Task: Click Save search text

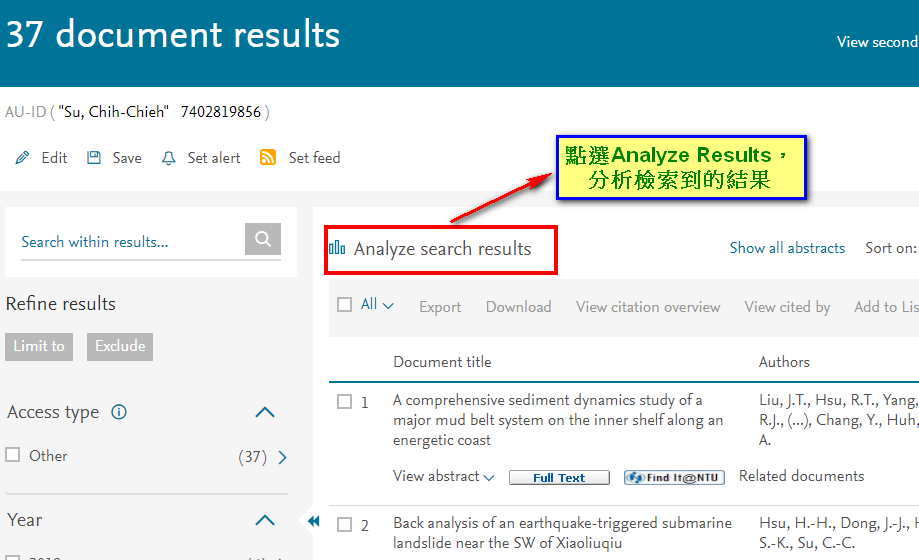Action: 127,158
